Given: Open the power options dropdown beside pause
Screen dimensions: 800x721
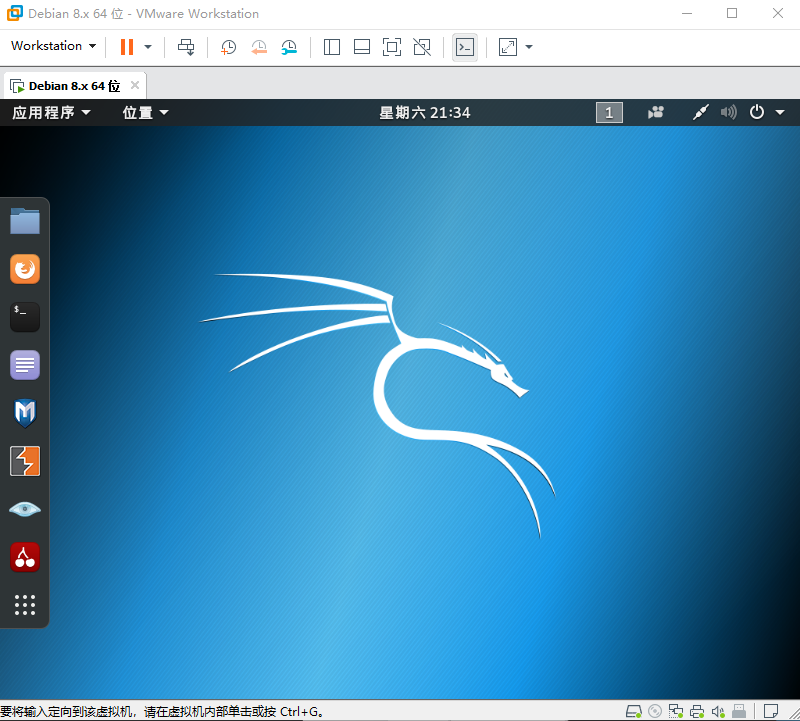Looking at the screenshot, I should click(x=148, y=47).
